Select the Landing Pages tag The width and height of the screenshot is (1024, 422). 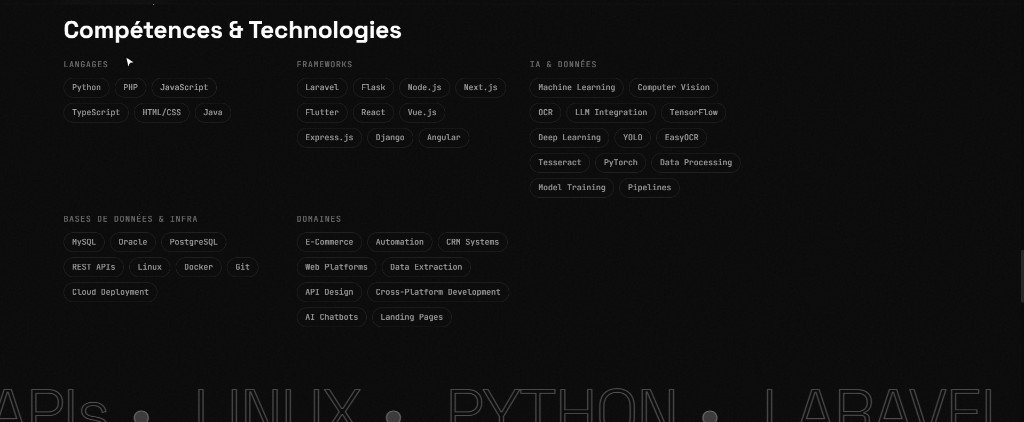click(x=411, y=317)
